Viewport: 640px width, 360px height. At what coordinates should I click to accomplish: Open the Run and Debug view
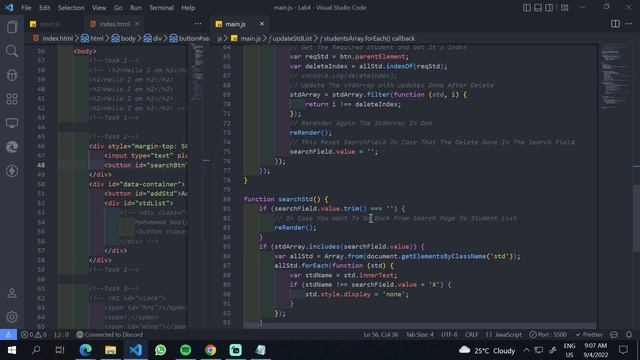(12, 75)
